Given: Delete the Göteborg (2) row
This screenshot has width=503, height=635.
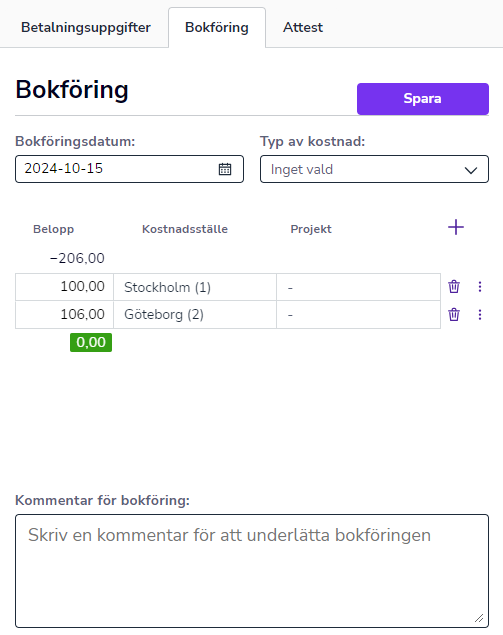Looking at the screenshot, I should (x=454, y=315).
